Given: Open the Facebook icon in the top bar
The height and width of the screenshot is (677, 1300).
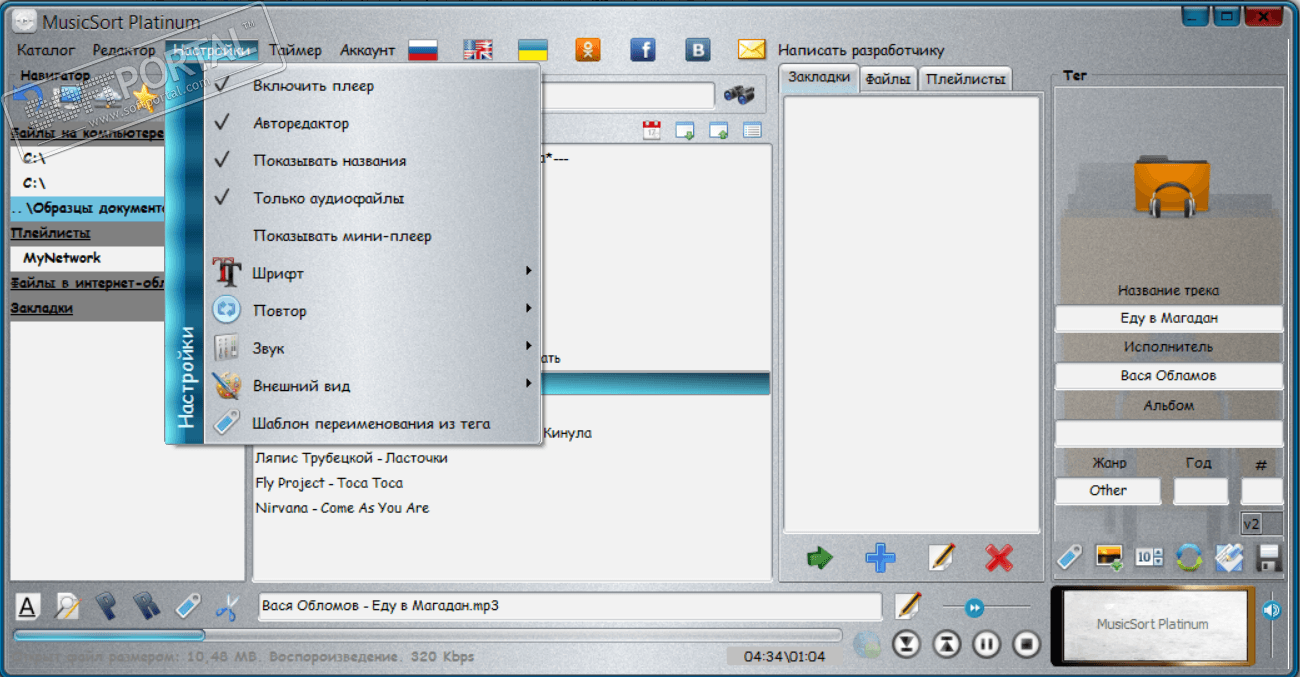Looking at the screenshot, I should tap(642, 50).
